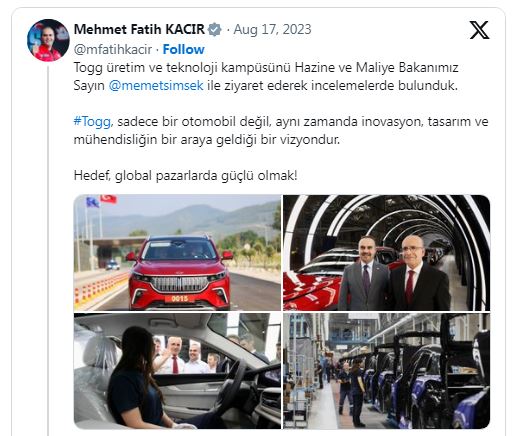Open the @mfatihkacir handle link

pyautogui.click(x=113, y=49)
